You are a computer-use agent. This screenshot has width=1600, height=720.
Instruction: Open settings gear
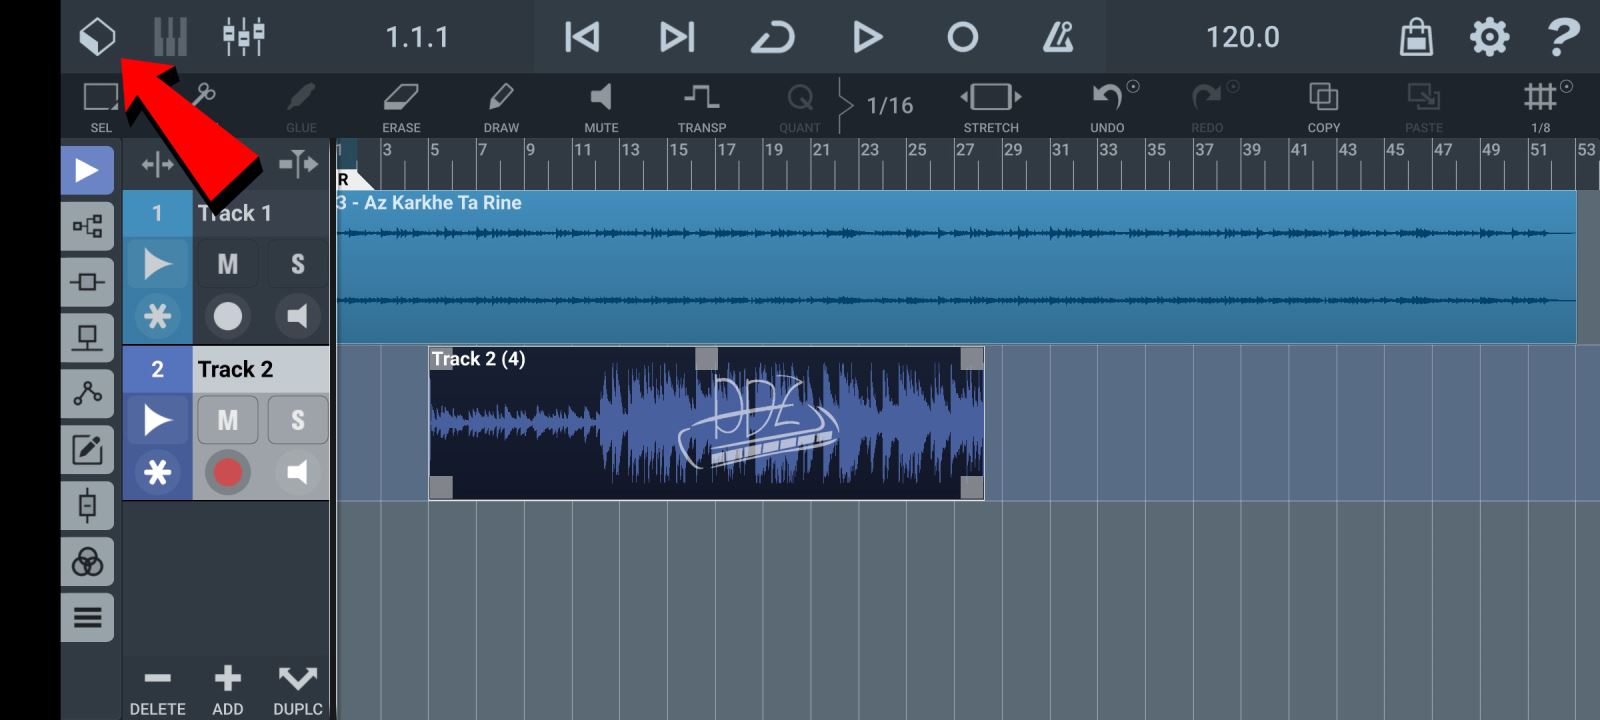pyautogui.click(x=1489, y=37)
